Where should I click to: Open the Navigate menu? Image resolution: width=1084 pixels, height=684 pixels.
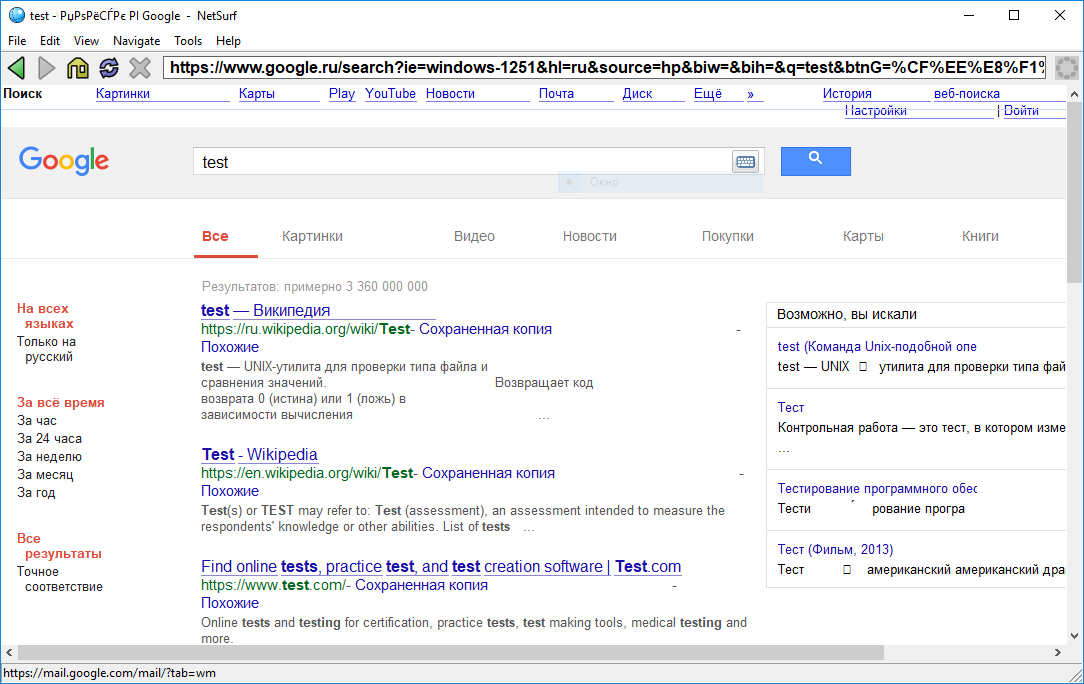136,41
